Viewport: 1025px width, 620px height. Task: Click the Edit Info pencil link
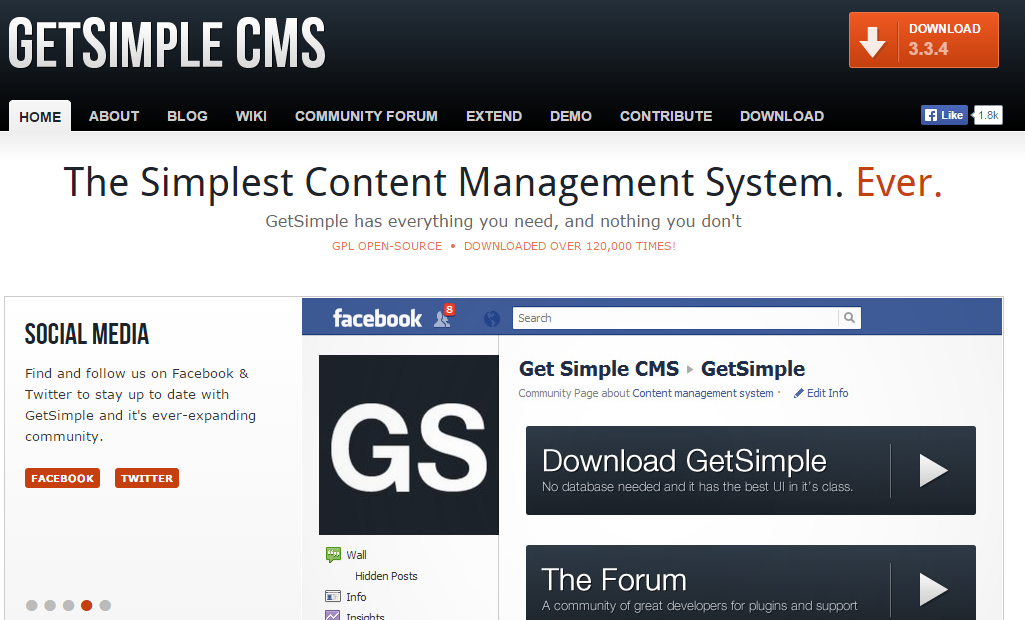821,393
